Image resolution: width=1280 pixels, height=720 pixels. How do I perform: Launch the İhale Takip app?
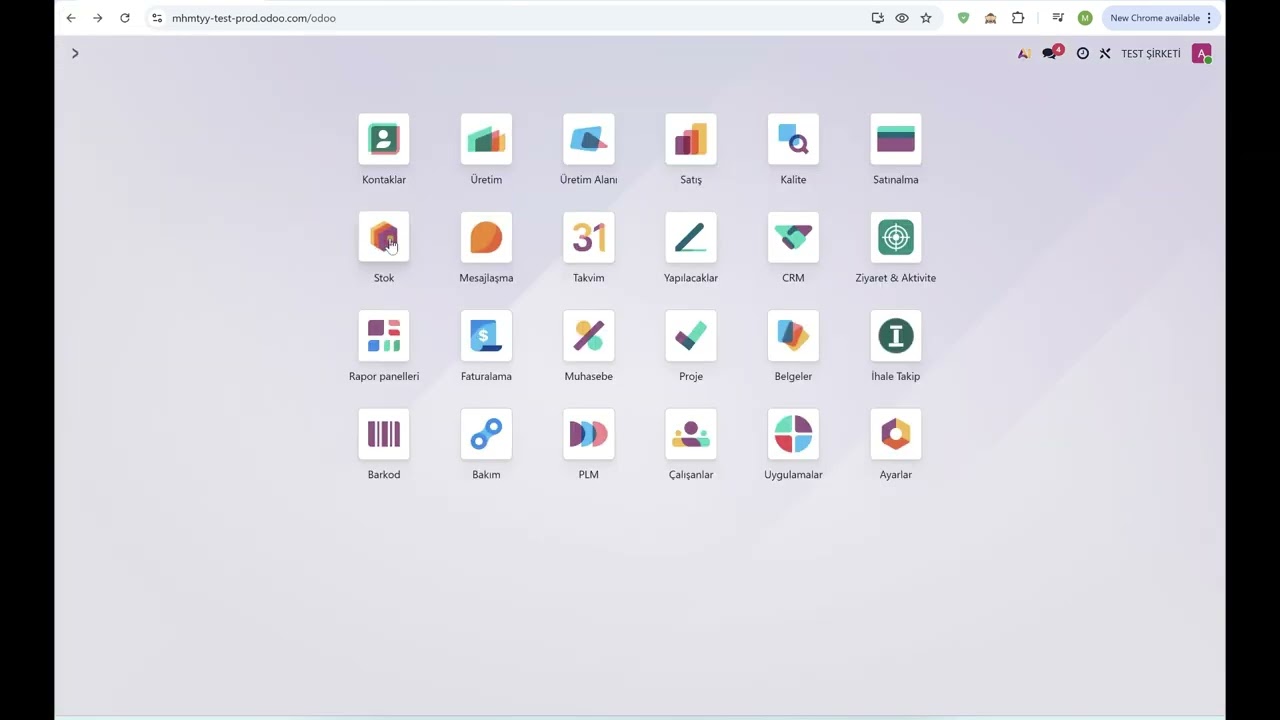(x=896, y=336)
